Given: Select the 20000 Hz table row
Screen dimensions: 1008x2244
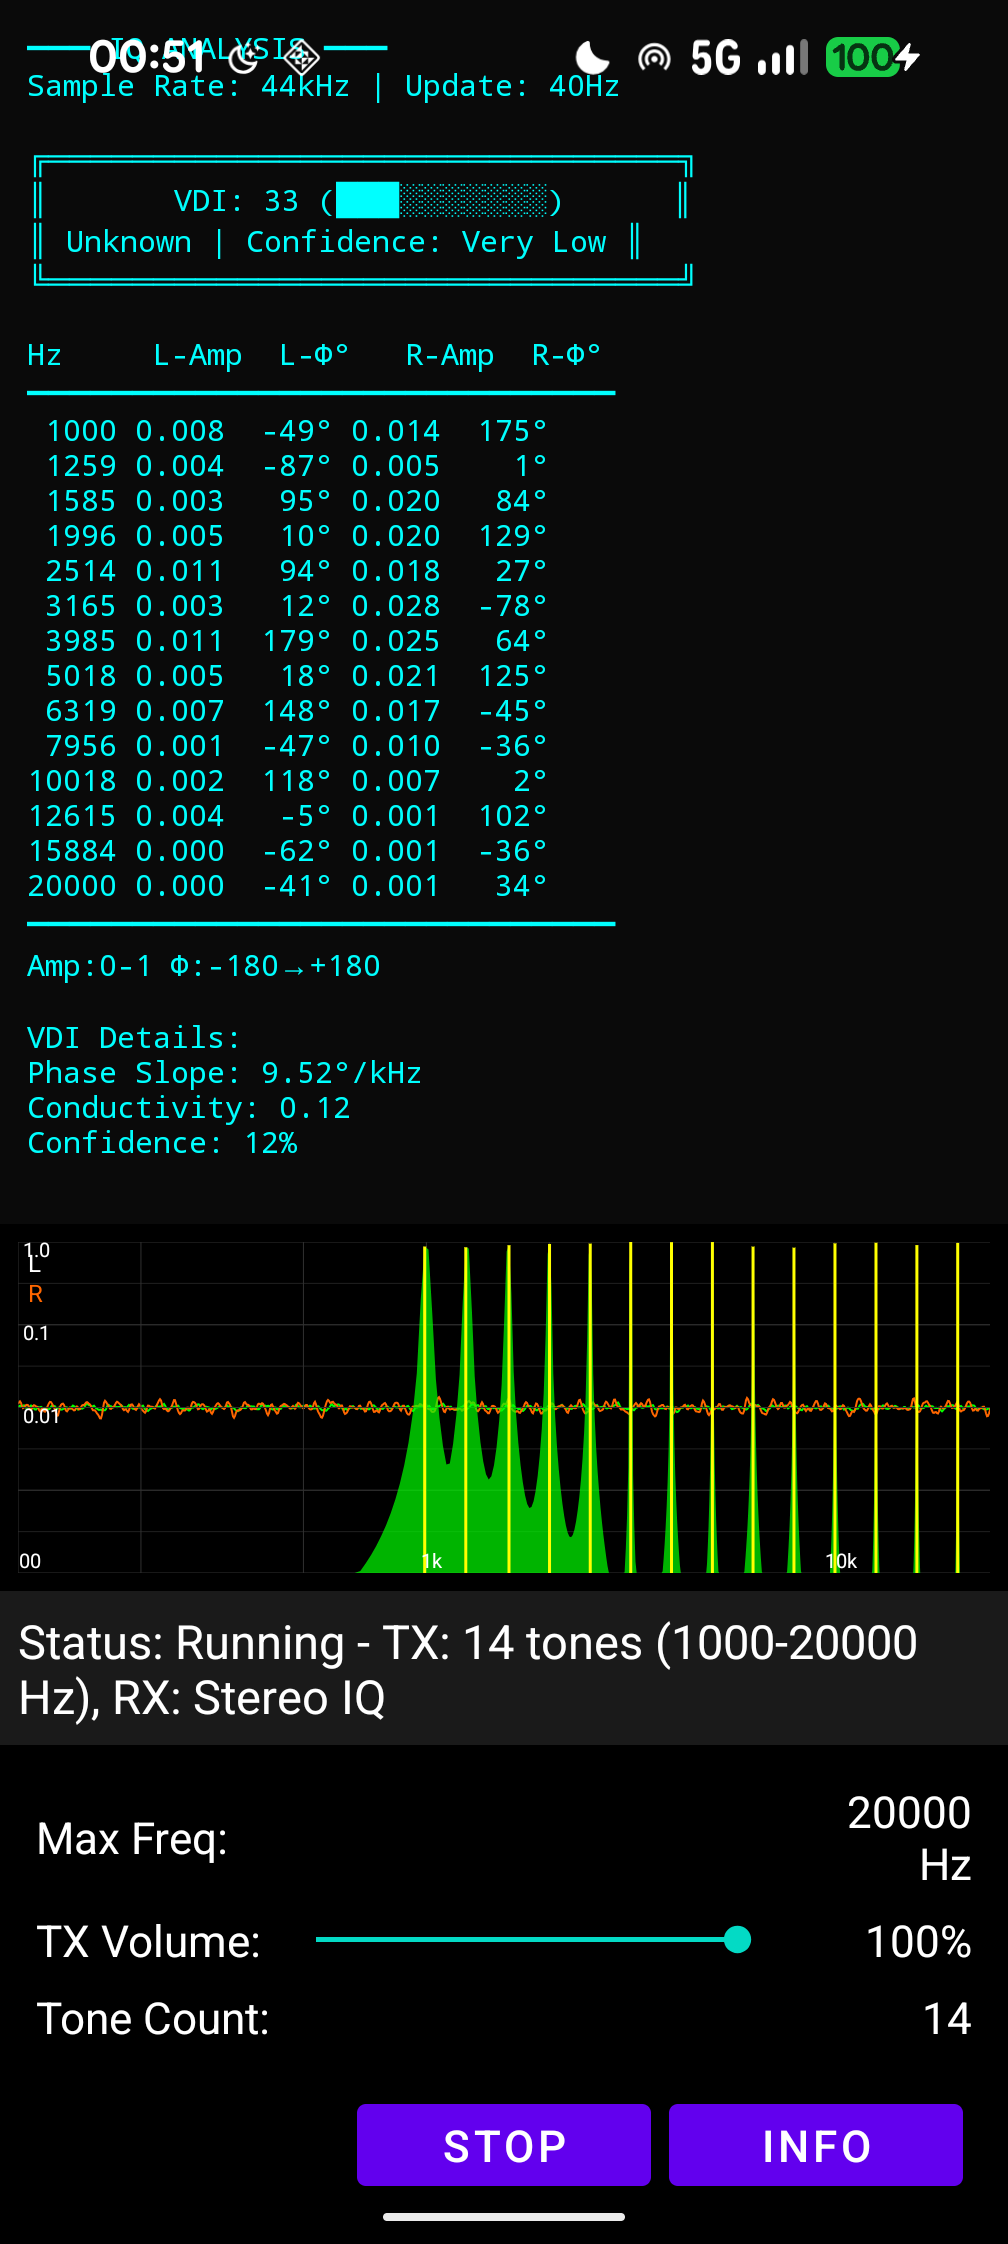Looking at the screenshot, I should (288, 886).
